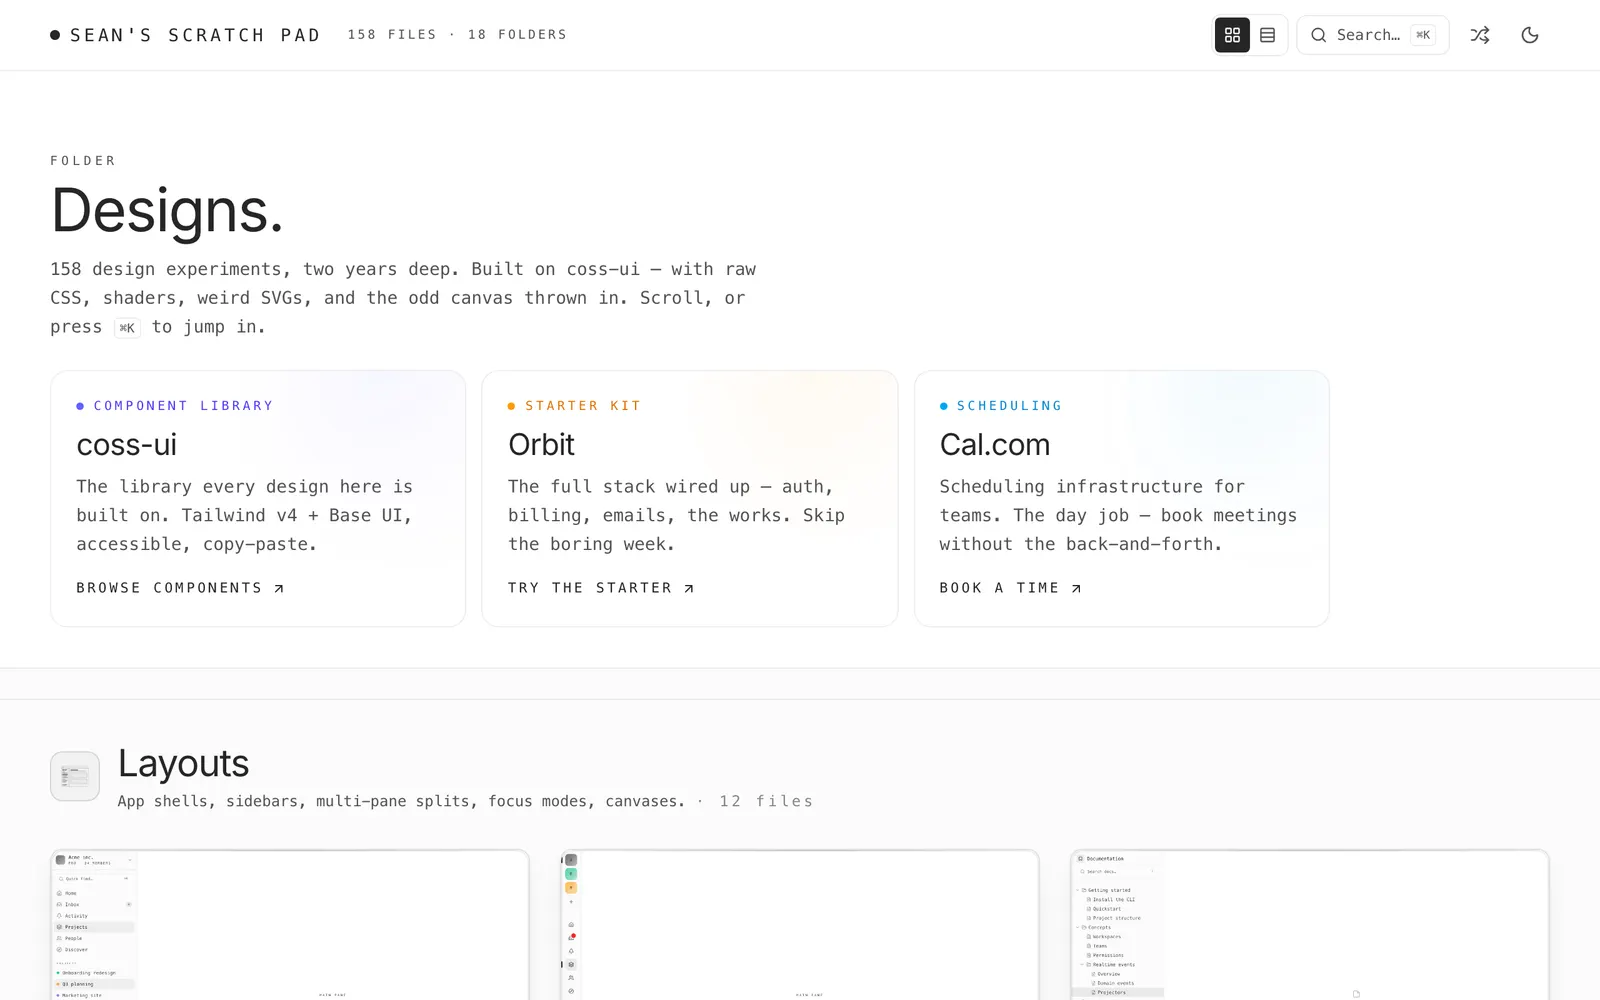The width and height of the screenshot is (1600, 1000).
Task: Click the Starter Kit label
Action: coord(583,406)
